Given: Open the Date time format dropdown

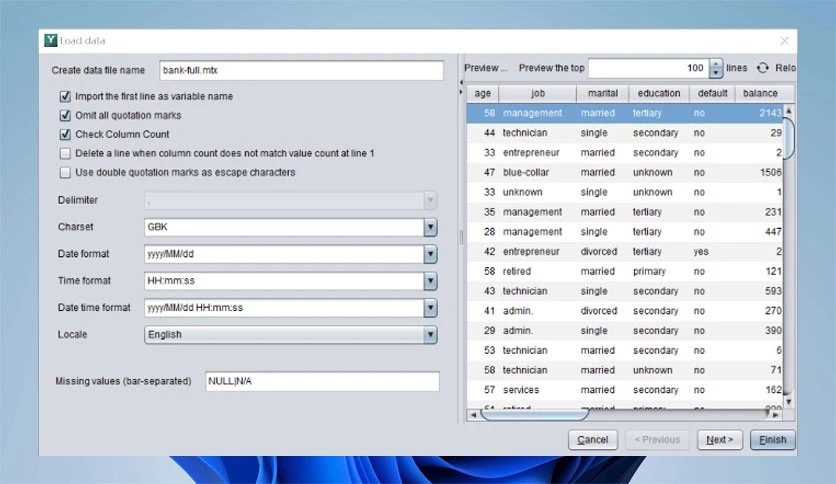Looking at the screenshot, I should [x=430, y=308].
